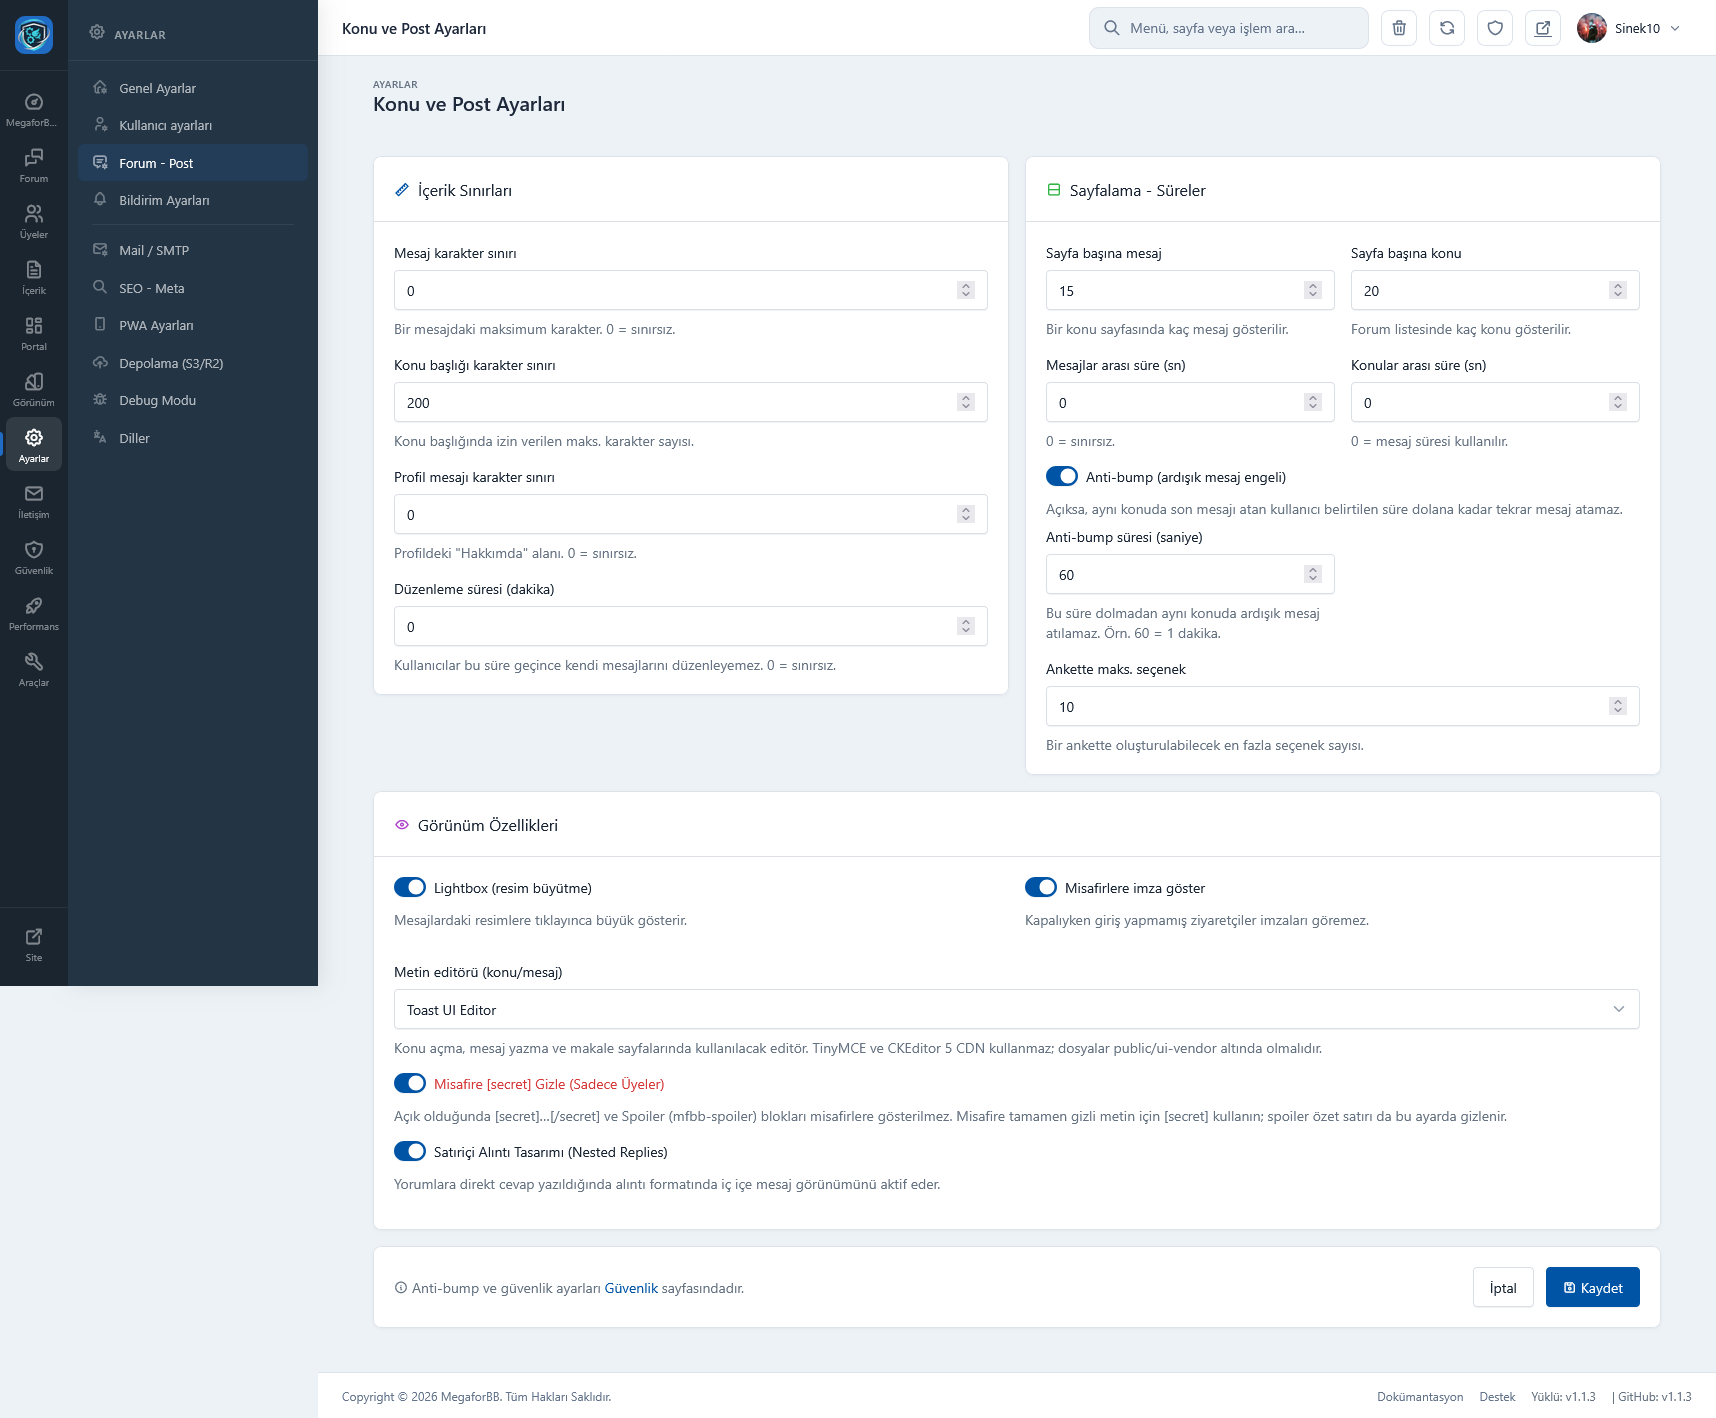Open SEO - Meta settings page
Screen dimensions: 1716x1418
[x=152, y=288]
